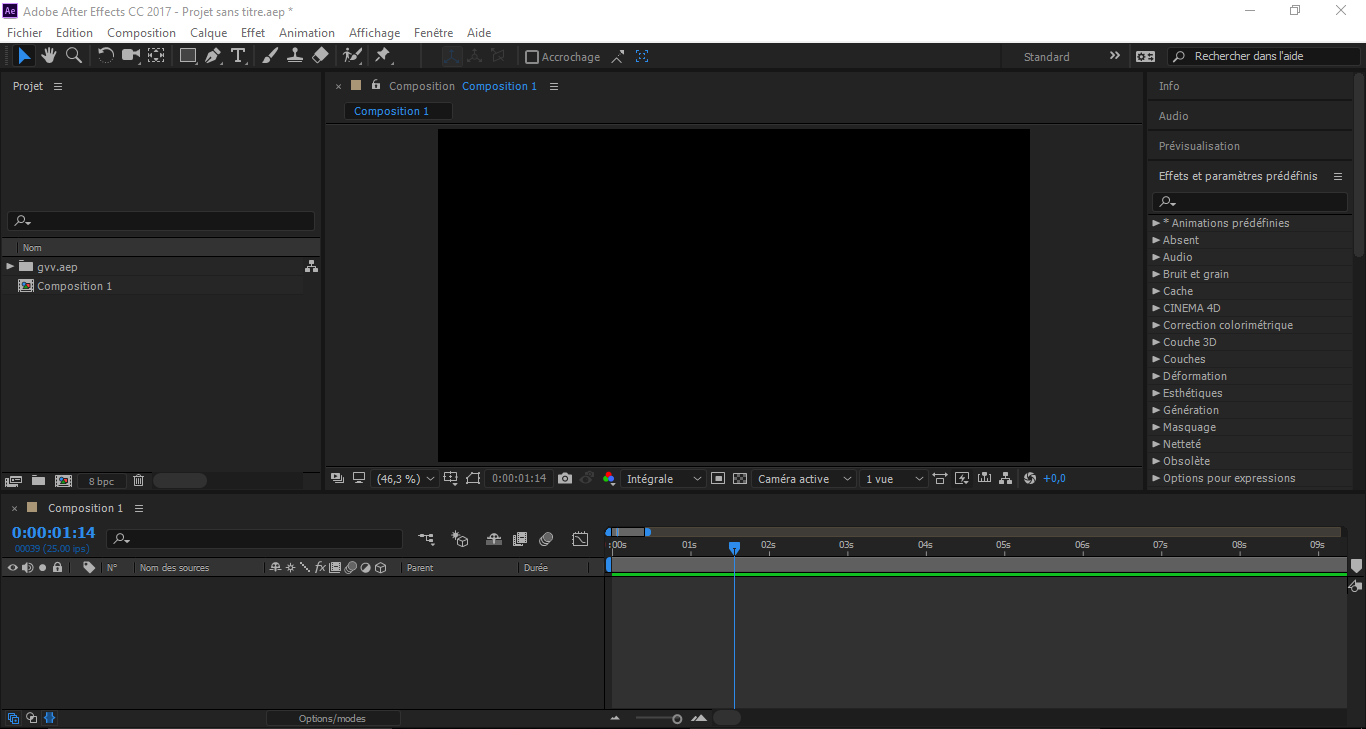
Task: Toggle the transparency grid button
Action: pos(740,479)
